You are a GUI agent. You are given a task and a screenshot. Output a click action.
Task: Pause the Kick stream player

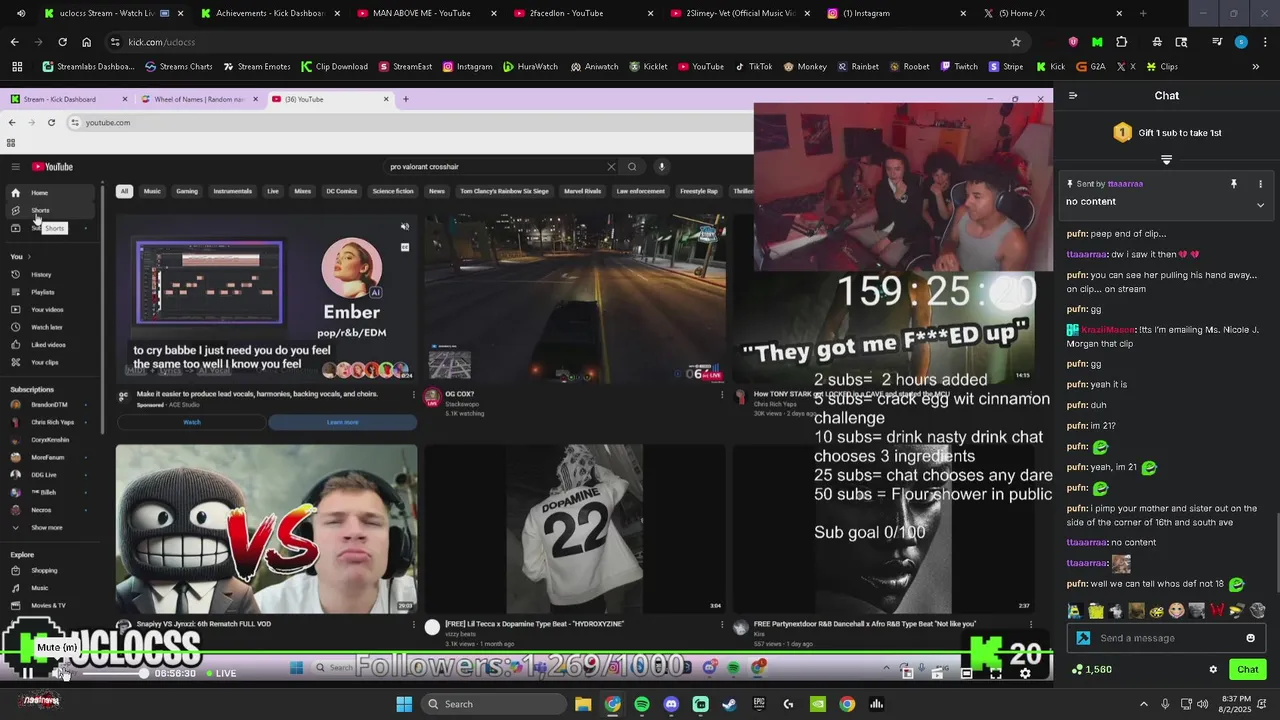pos(27,673)
